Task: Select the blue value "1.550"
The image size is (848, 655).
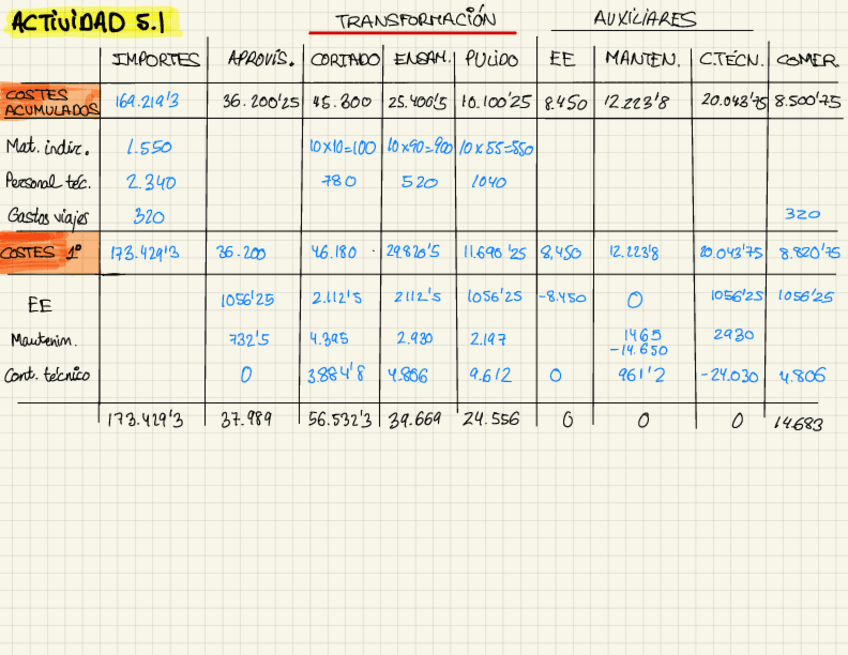Action: click(x=149, y=147)
